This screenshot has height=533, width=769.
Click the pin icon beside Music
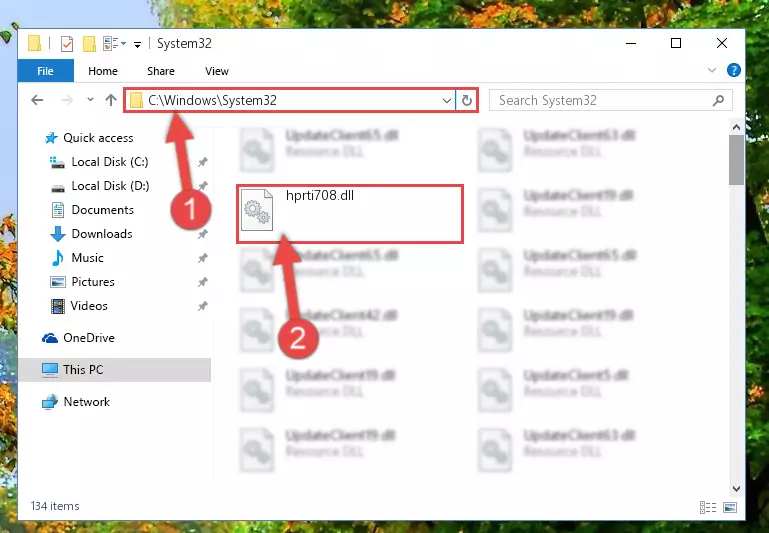(203, 258)
